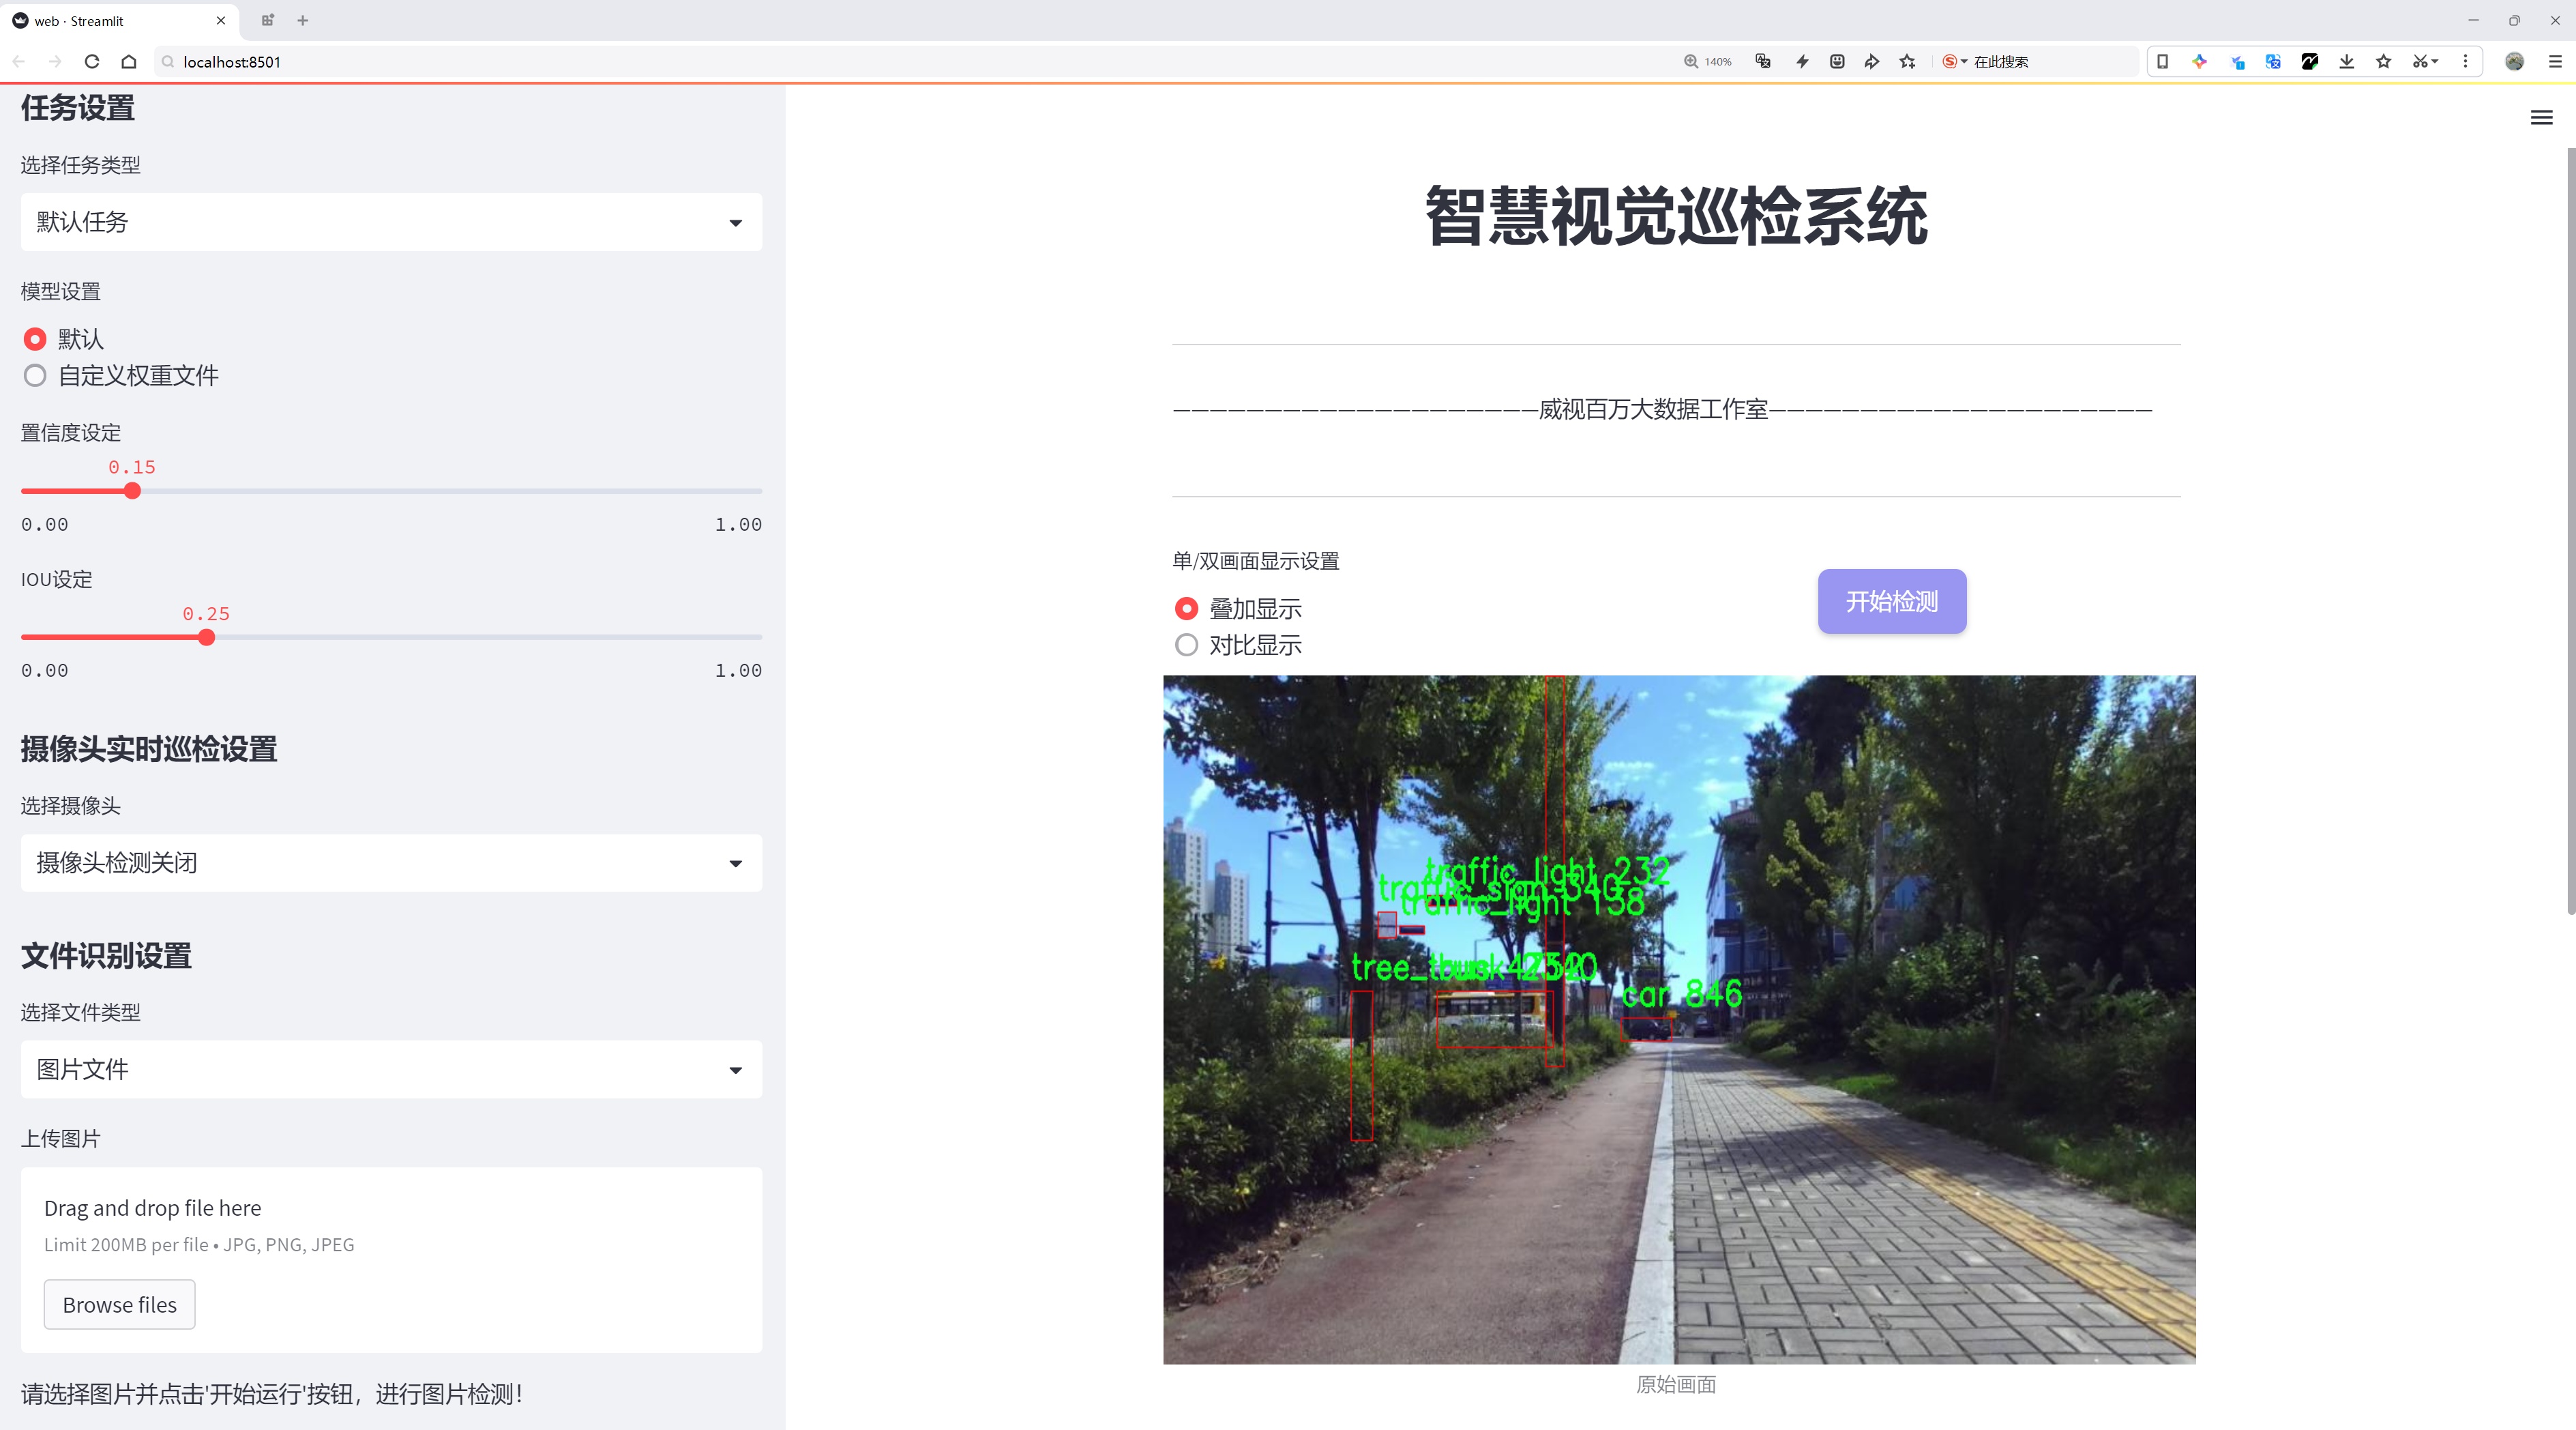Click the browser reload icon
The image size is (2576, 1430).
92,62
